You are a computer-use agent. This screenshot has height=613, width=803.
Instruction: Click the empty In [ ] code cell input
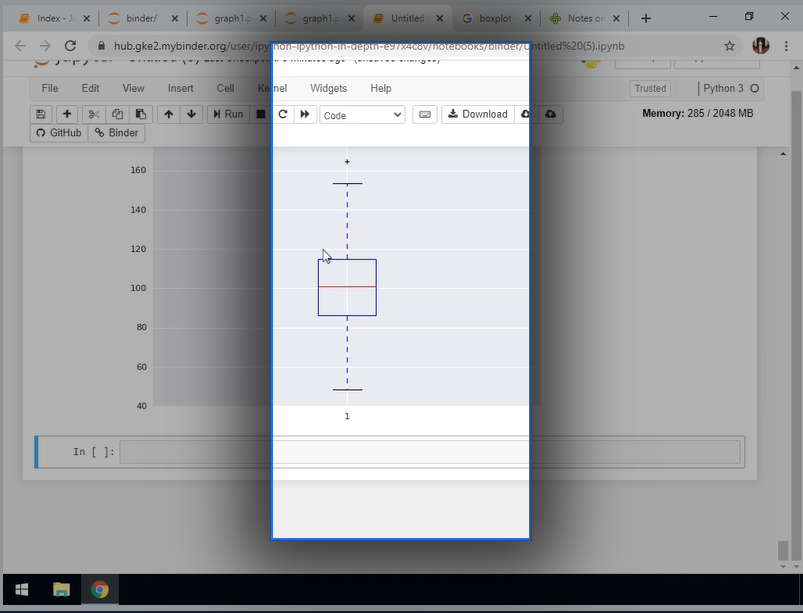click(x=430, y=452)
